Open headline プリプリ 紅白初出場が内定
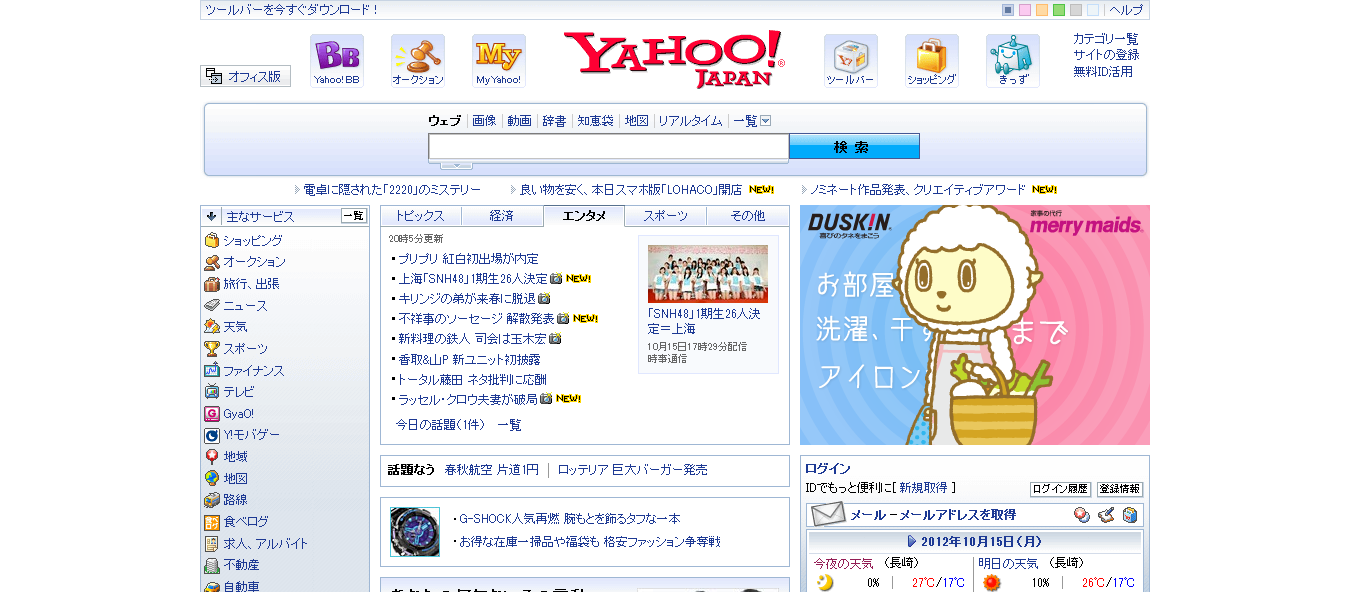This screenshot has height=592, width=1349. (x=468, y=258)
